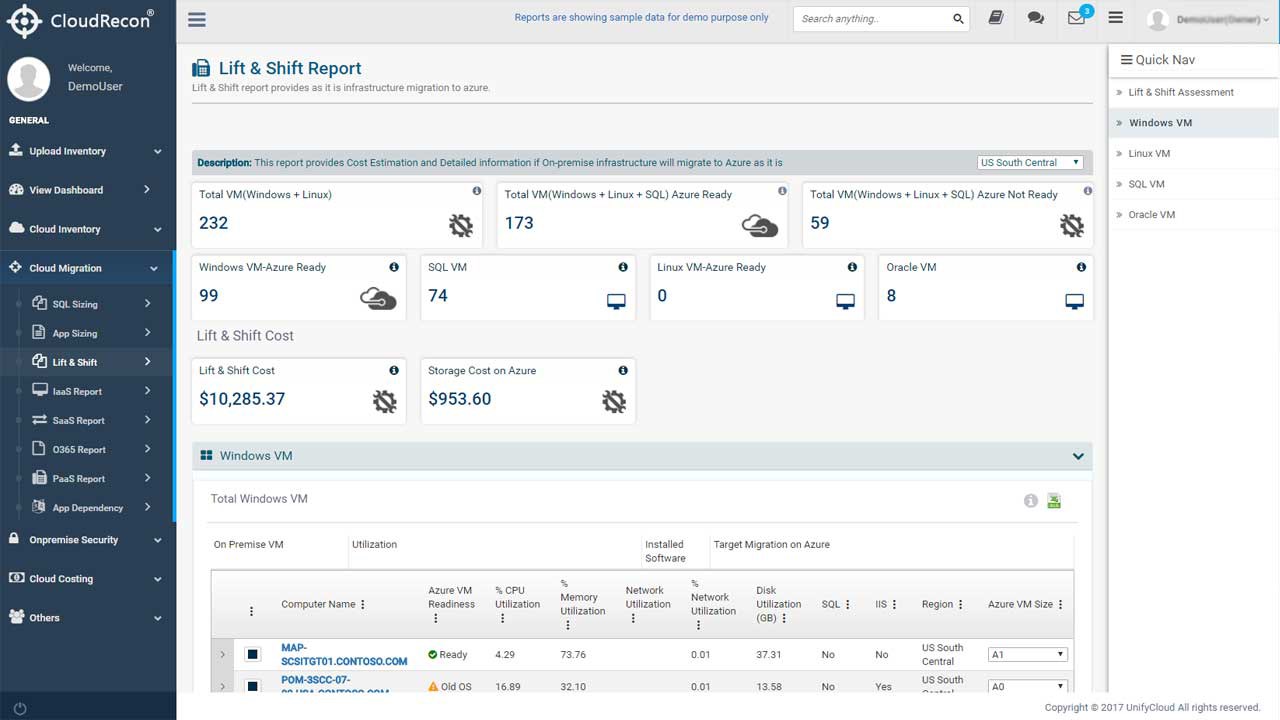Click the hamburger menu icon beside the logo
This screenshot has width=1280, height=720.
pyautogui.click(x=197, y=20)
